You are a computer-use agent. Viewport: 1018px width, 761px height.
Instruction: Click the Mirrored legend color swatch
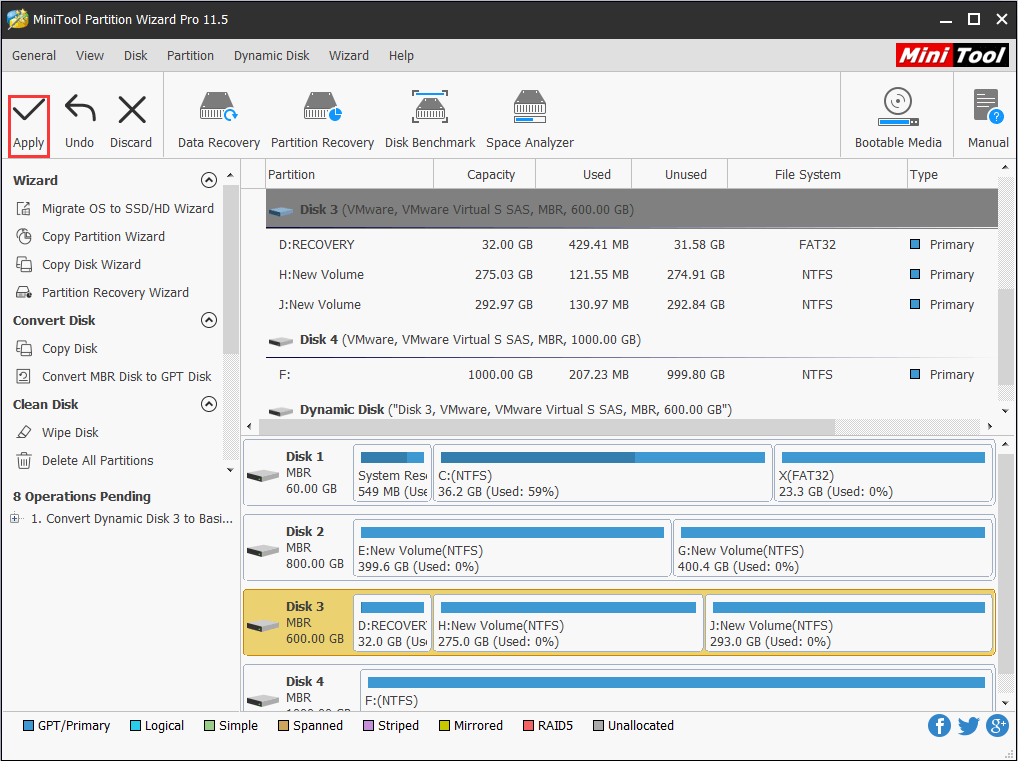click(444, 725)
